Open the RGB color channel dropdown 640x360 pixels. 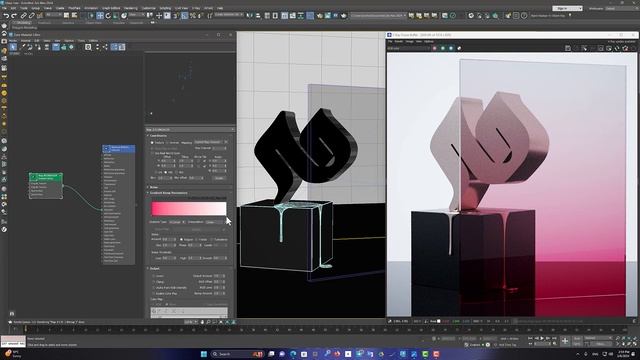tap(408, 48)
